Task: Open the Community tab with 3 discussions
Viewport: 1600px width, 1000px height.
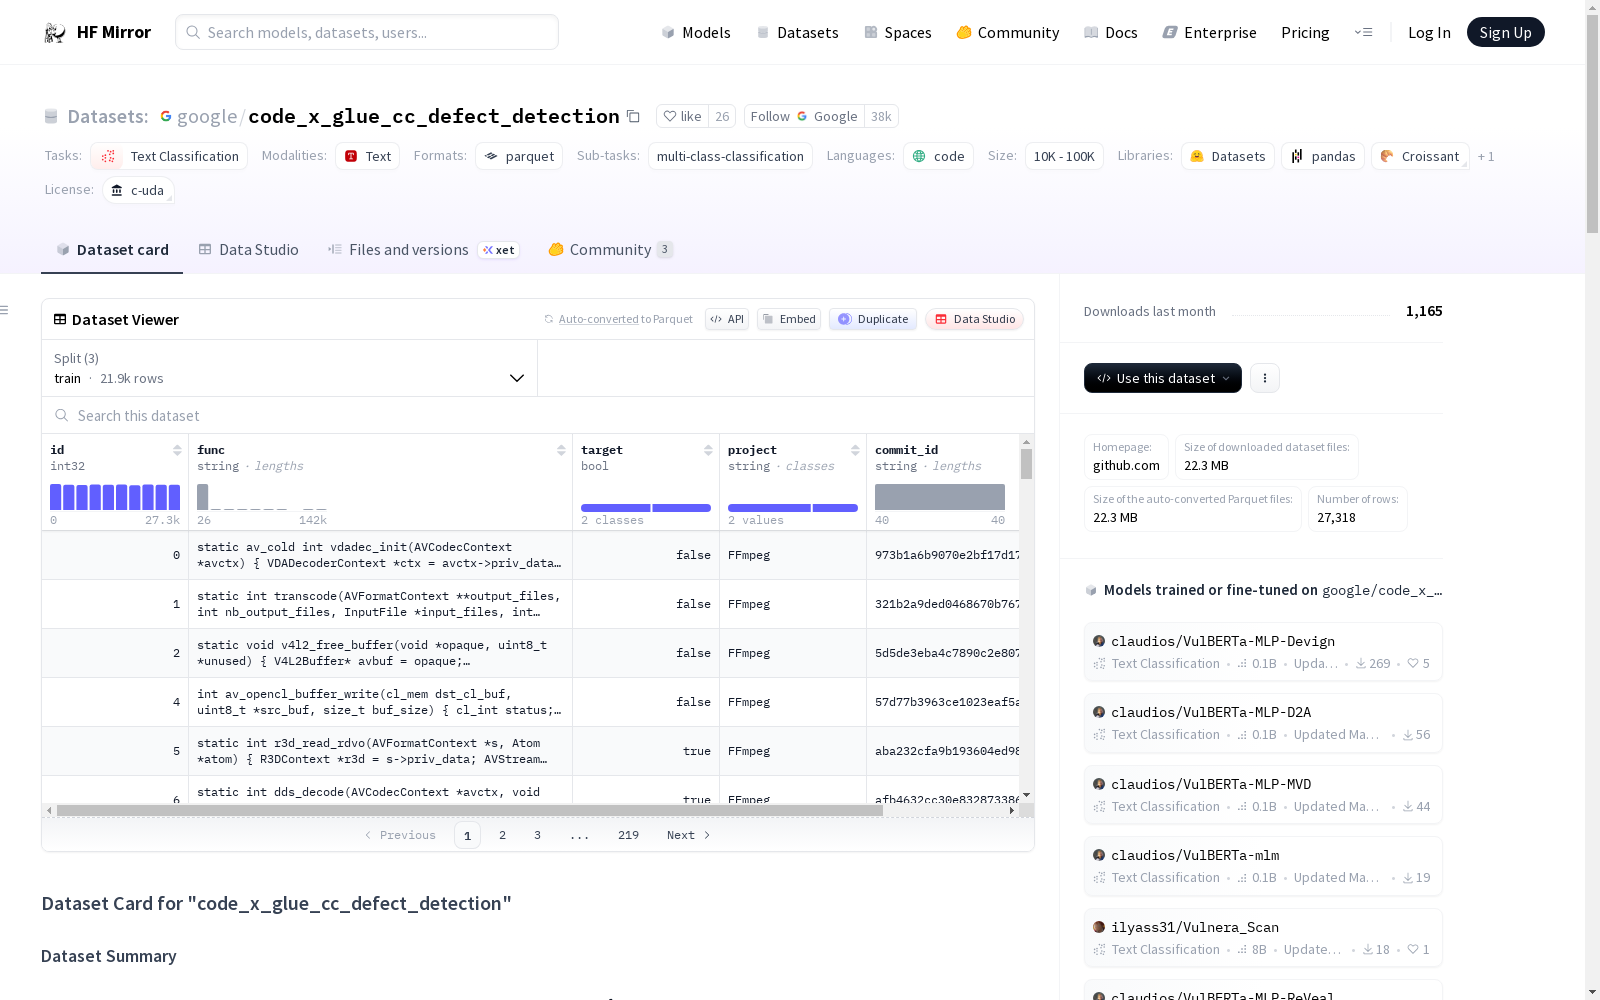Action: [611, 250]
